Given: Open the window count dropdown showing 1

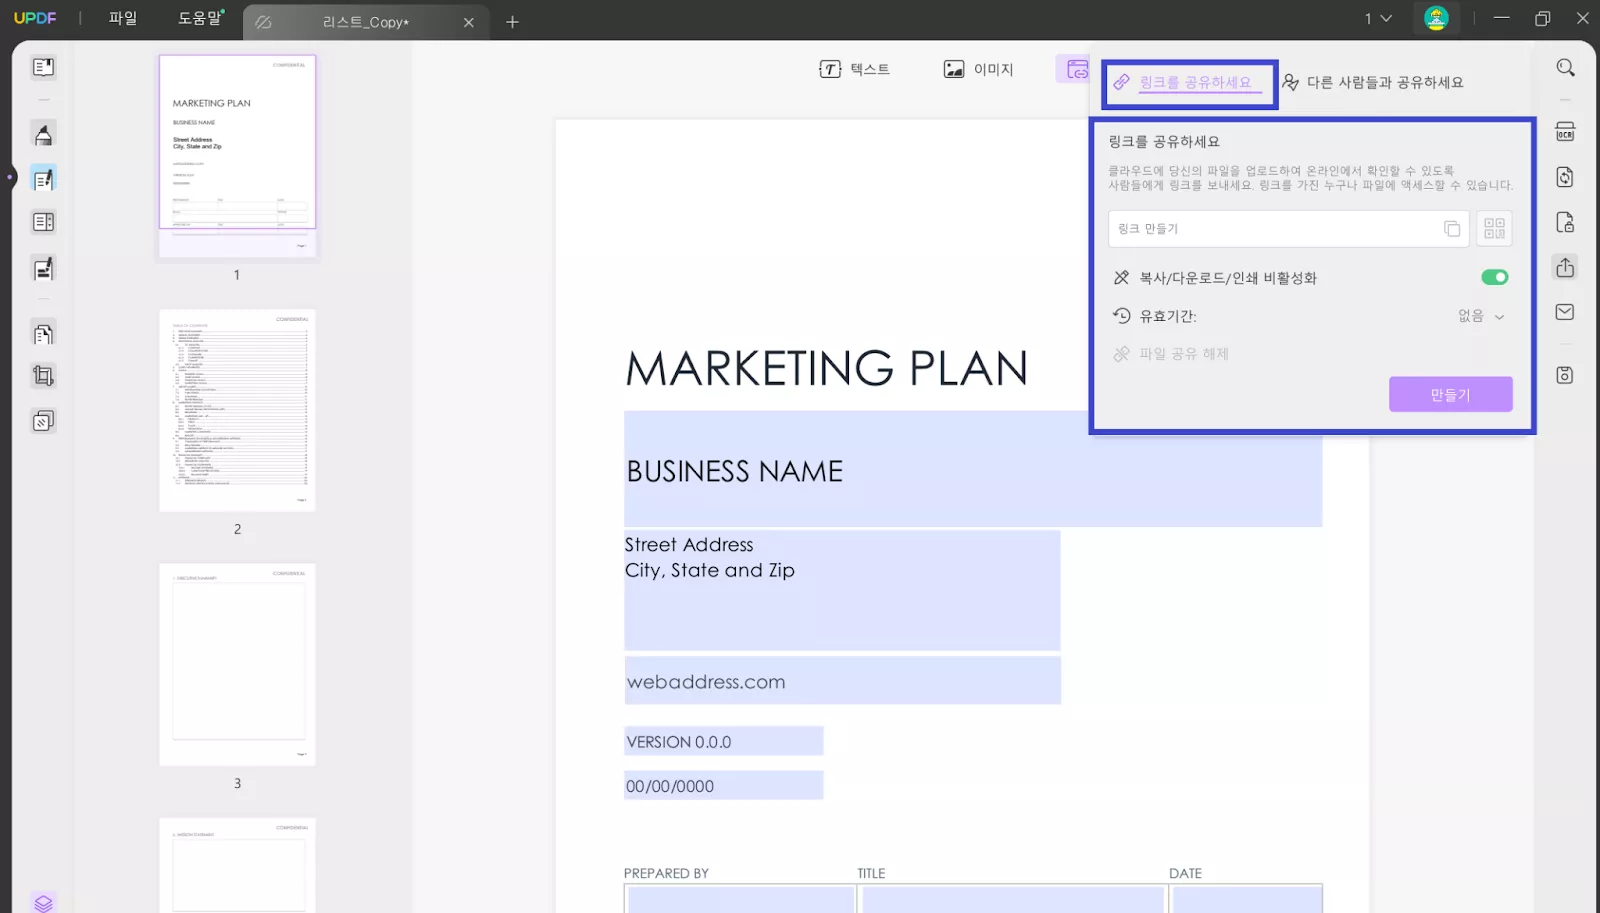Looking at the screenshot, I should tap(1378, 19).
